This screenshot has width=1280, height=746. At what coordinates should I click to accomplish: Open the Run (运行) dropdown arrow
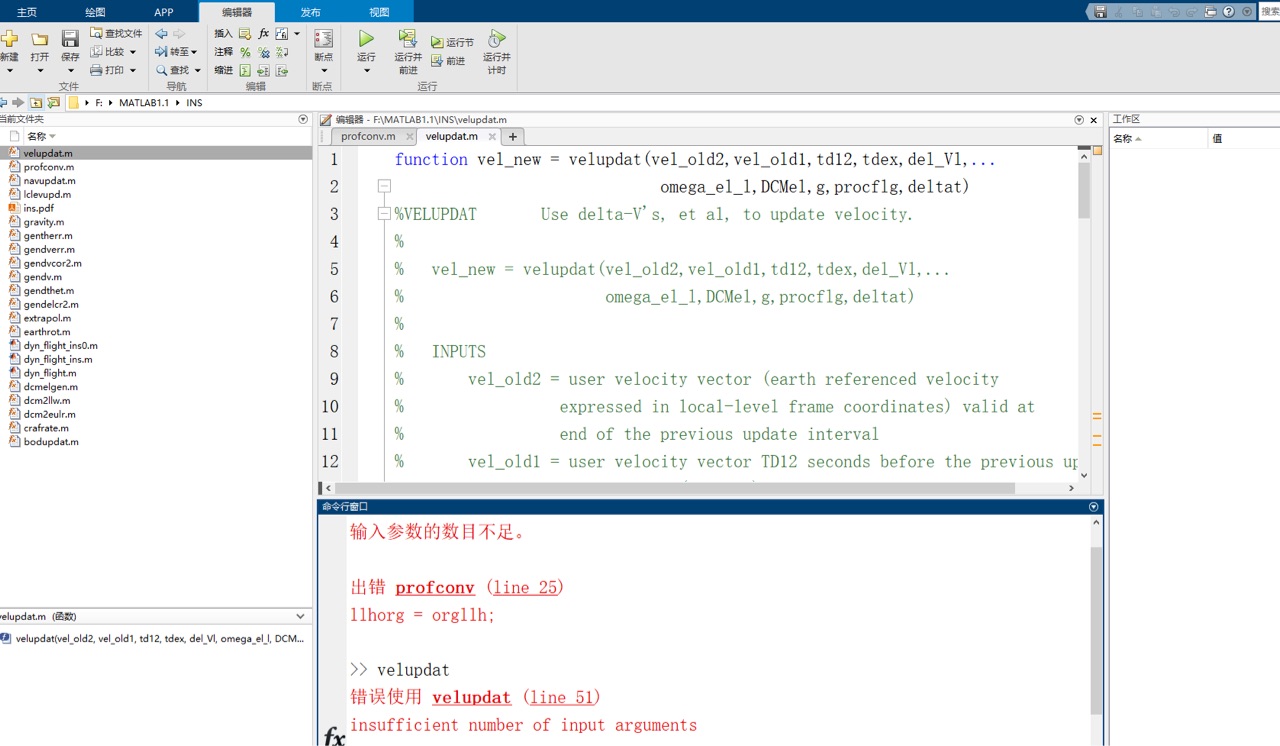tap(366, 70)
